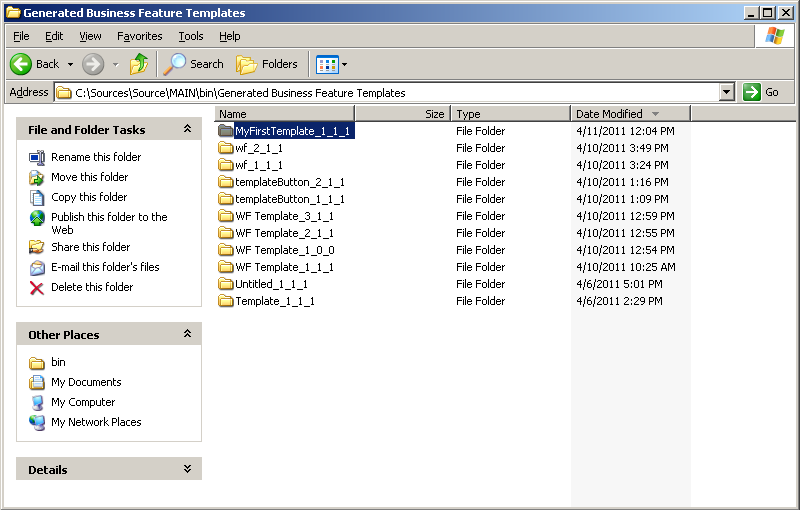800x510 pixels.
Task: Open the Search magnifier icon
Action: [174, 64]
